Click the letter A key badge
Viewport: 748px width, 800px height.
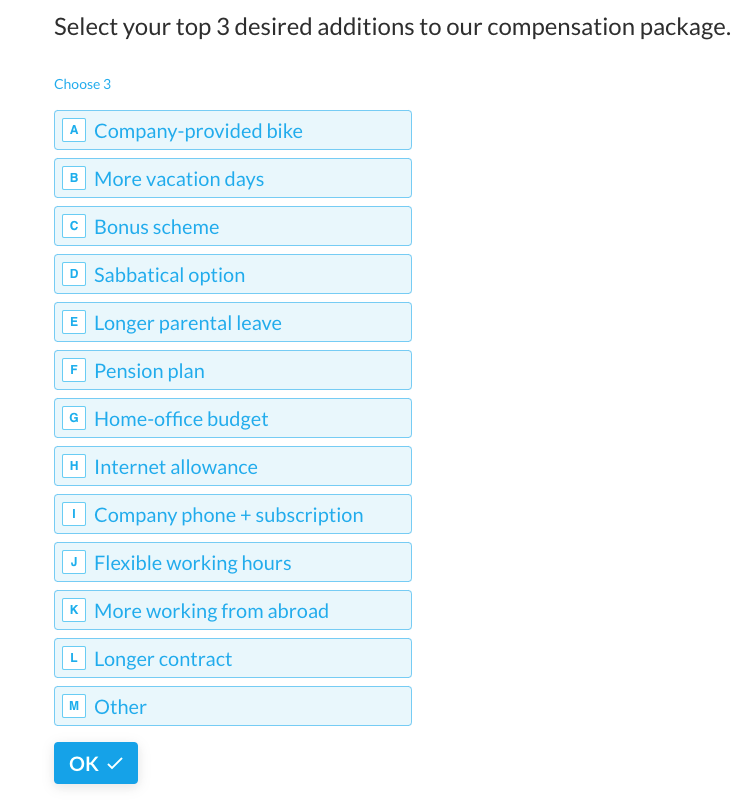[x=74, y=130]
